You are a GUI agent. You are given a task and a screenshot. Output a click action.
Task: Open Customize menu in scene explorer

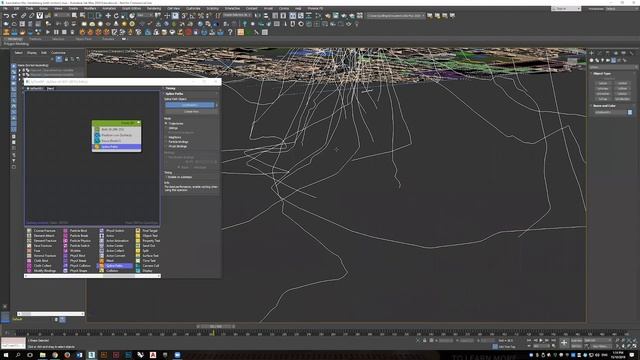click(58, 53)
